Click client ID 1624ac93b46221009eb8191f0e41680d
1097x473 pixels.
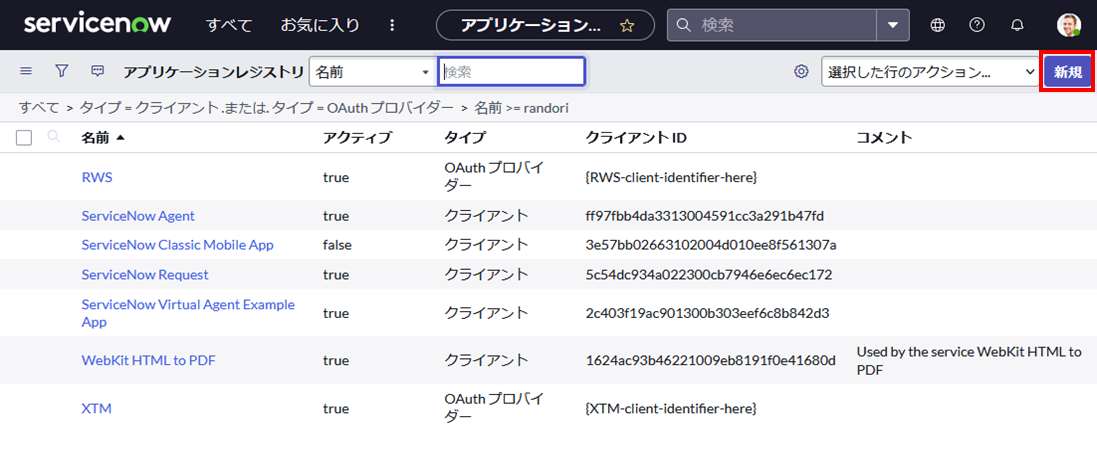point(711,360)
